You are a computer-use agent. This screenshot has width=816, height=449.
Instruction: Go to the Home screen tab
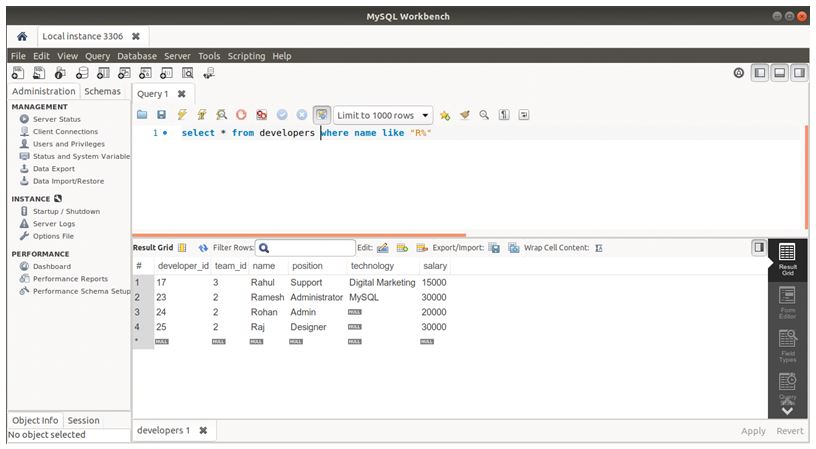(22, 36)
